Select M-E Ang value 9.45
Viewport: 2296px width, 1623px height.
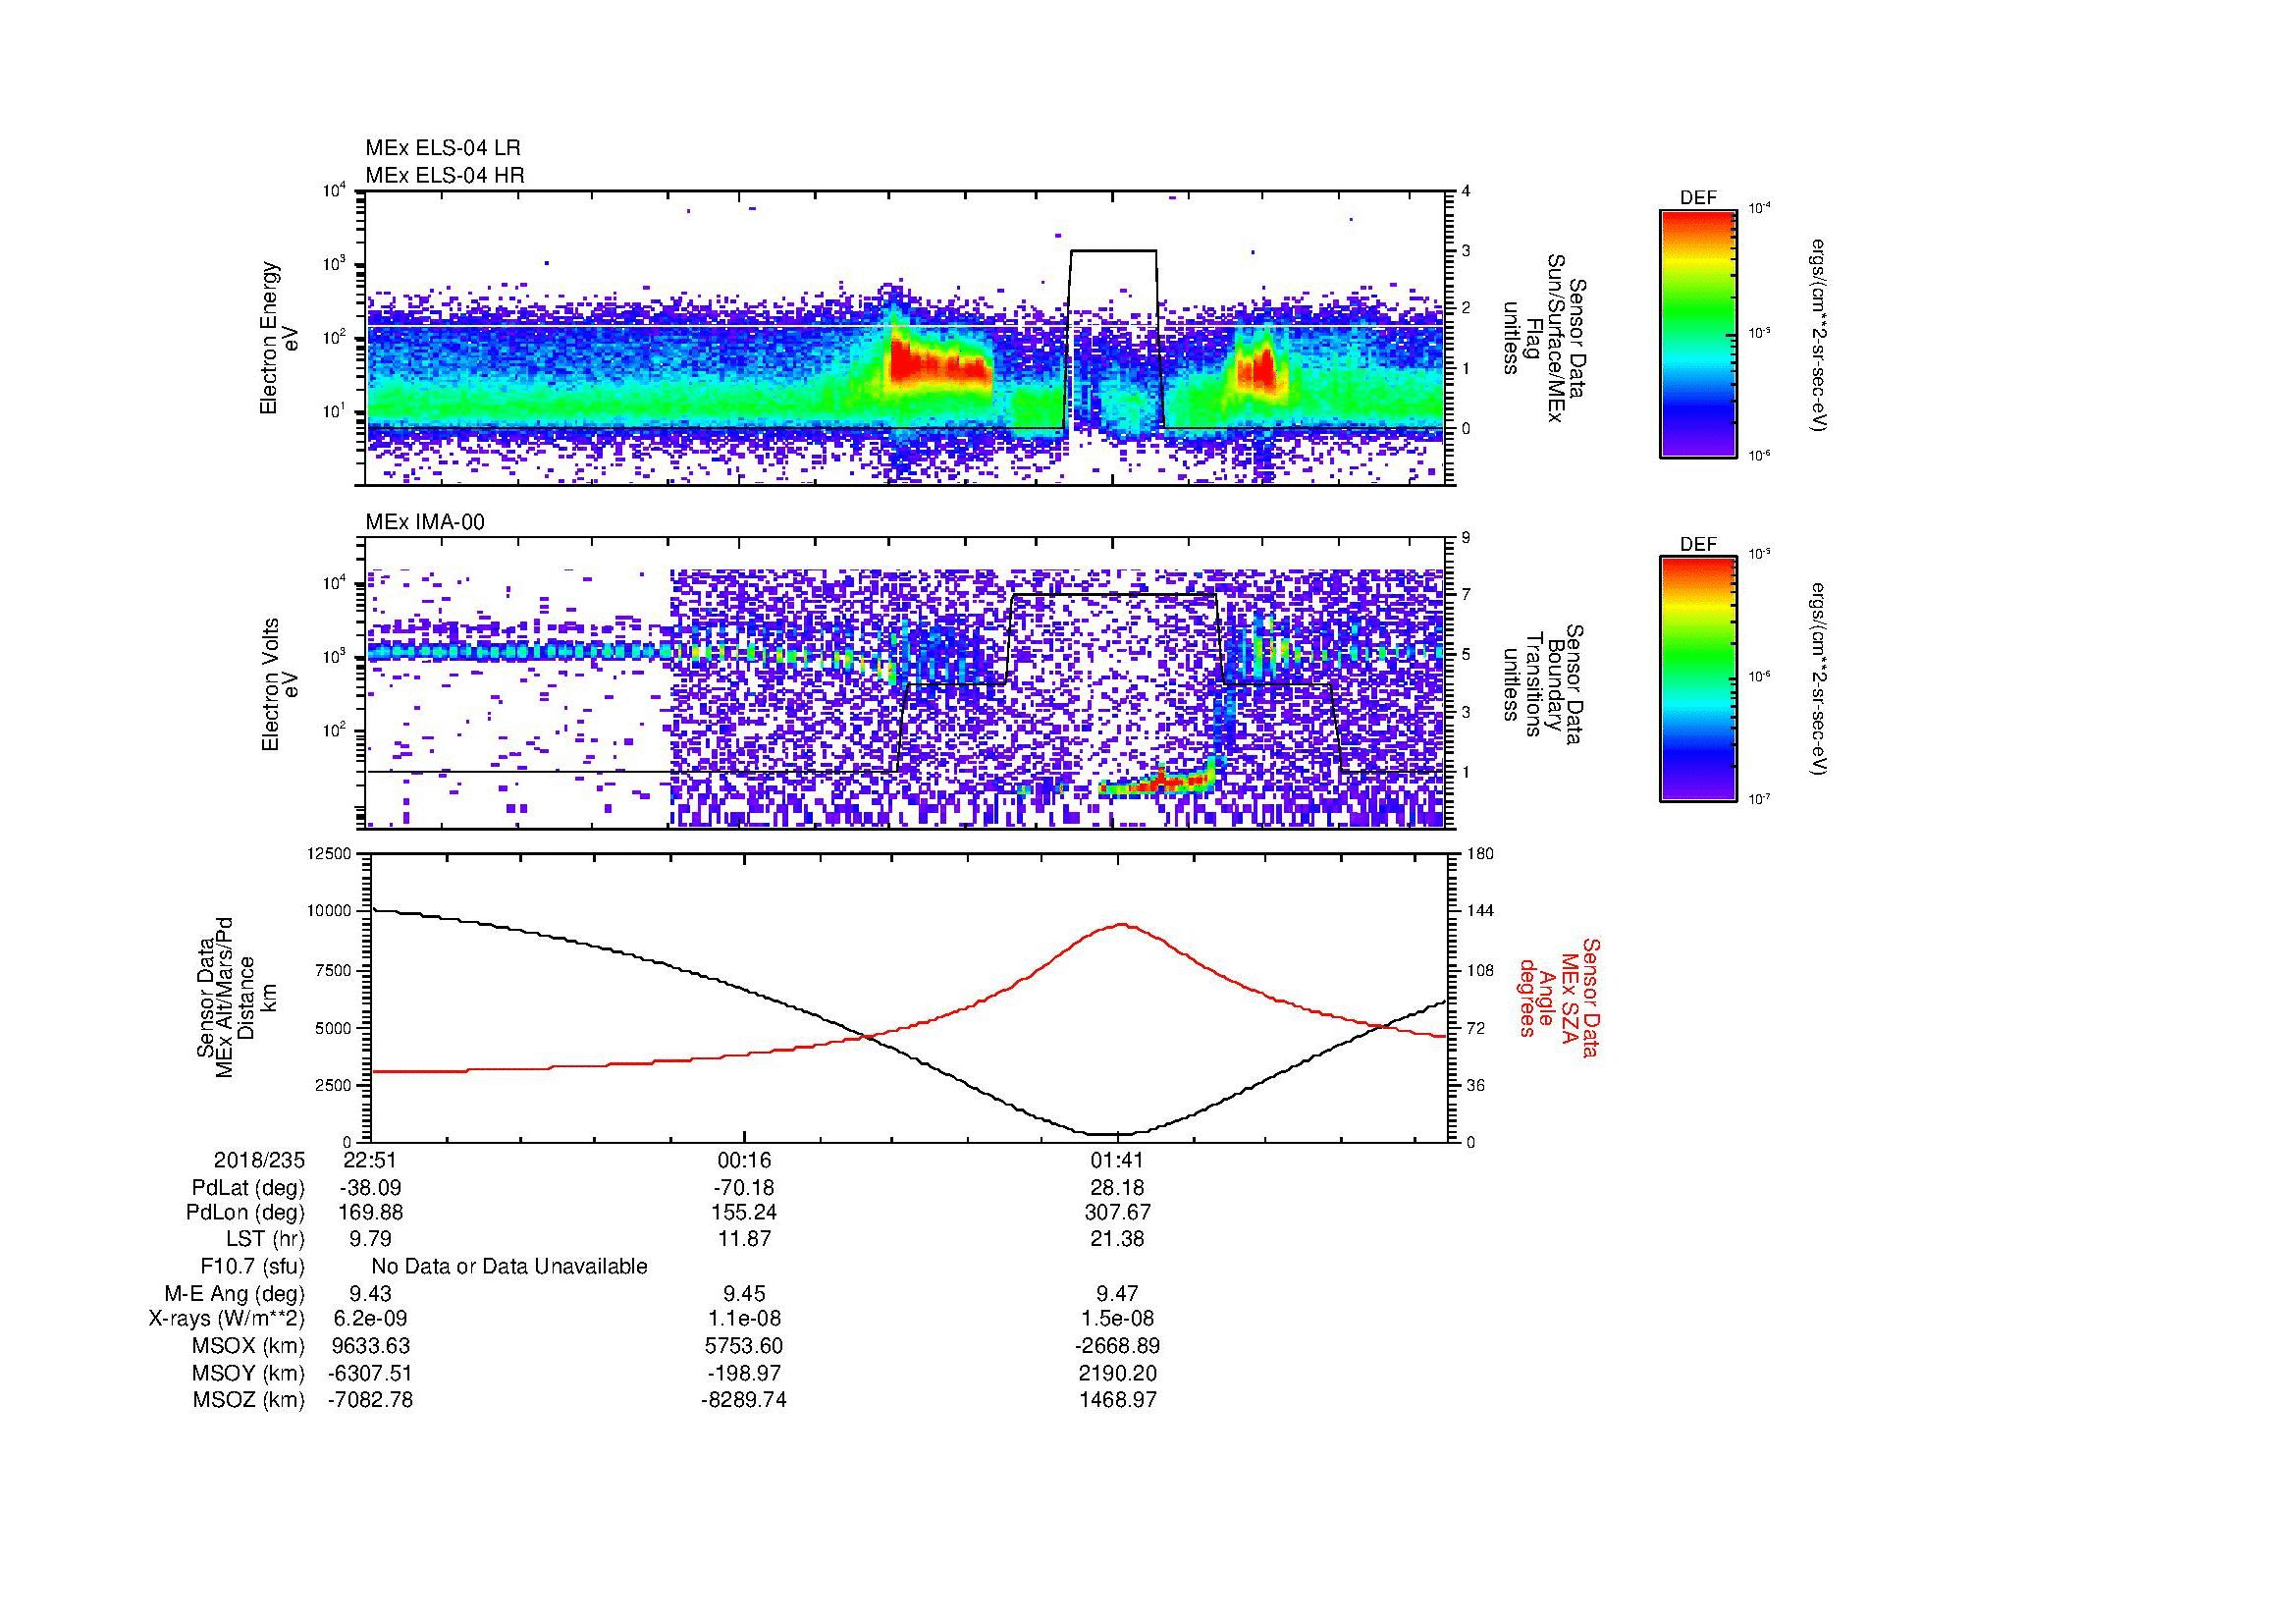pyautogui.click(x=744, y=1293)
